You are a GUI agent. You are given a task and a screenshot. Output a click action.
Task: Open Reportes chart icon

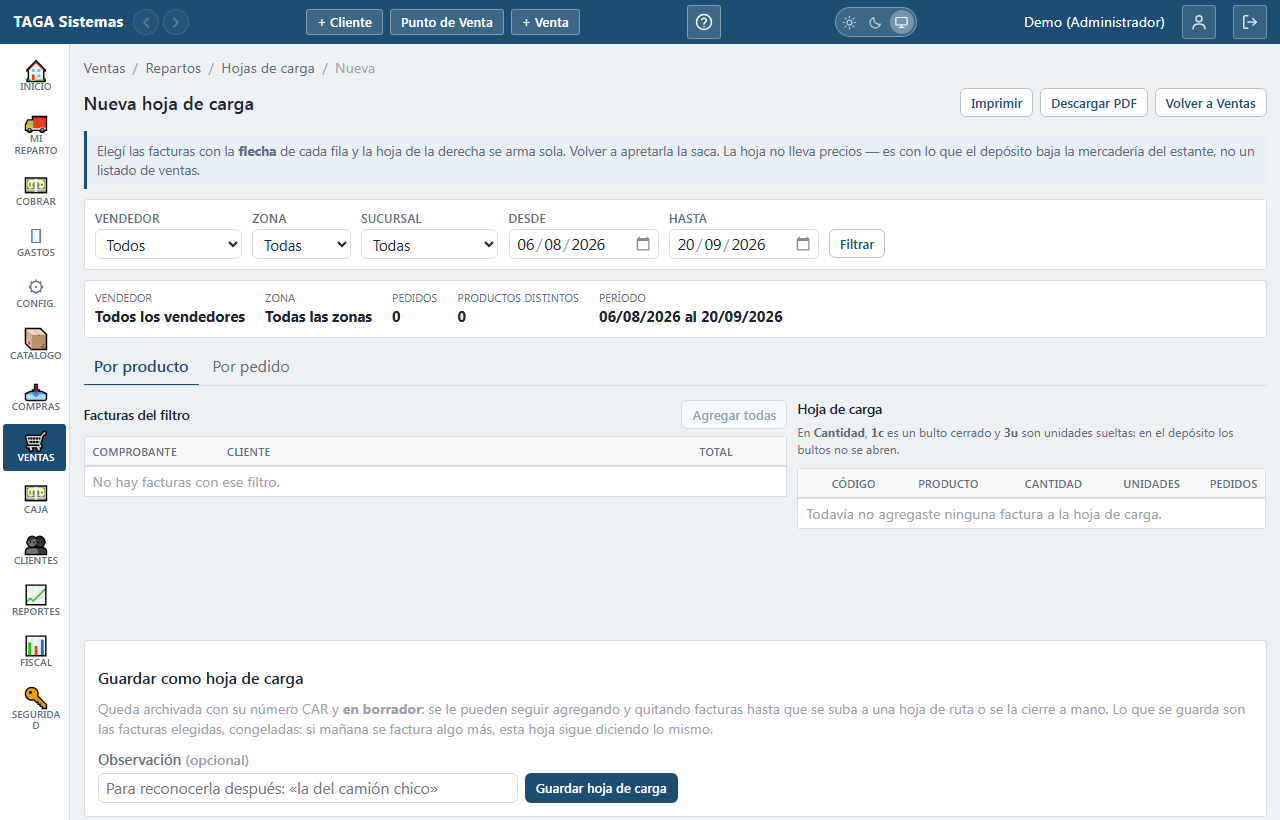pyautogui.click(x=35, y=601)
